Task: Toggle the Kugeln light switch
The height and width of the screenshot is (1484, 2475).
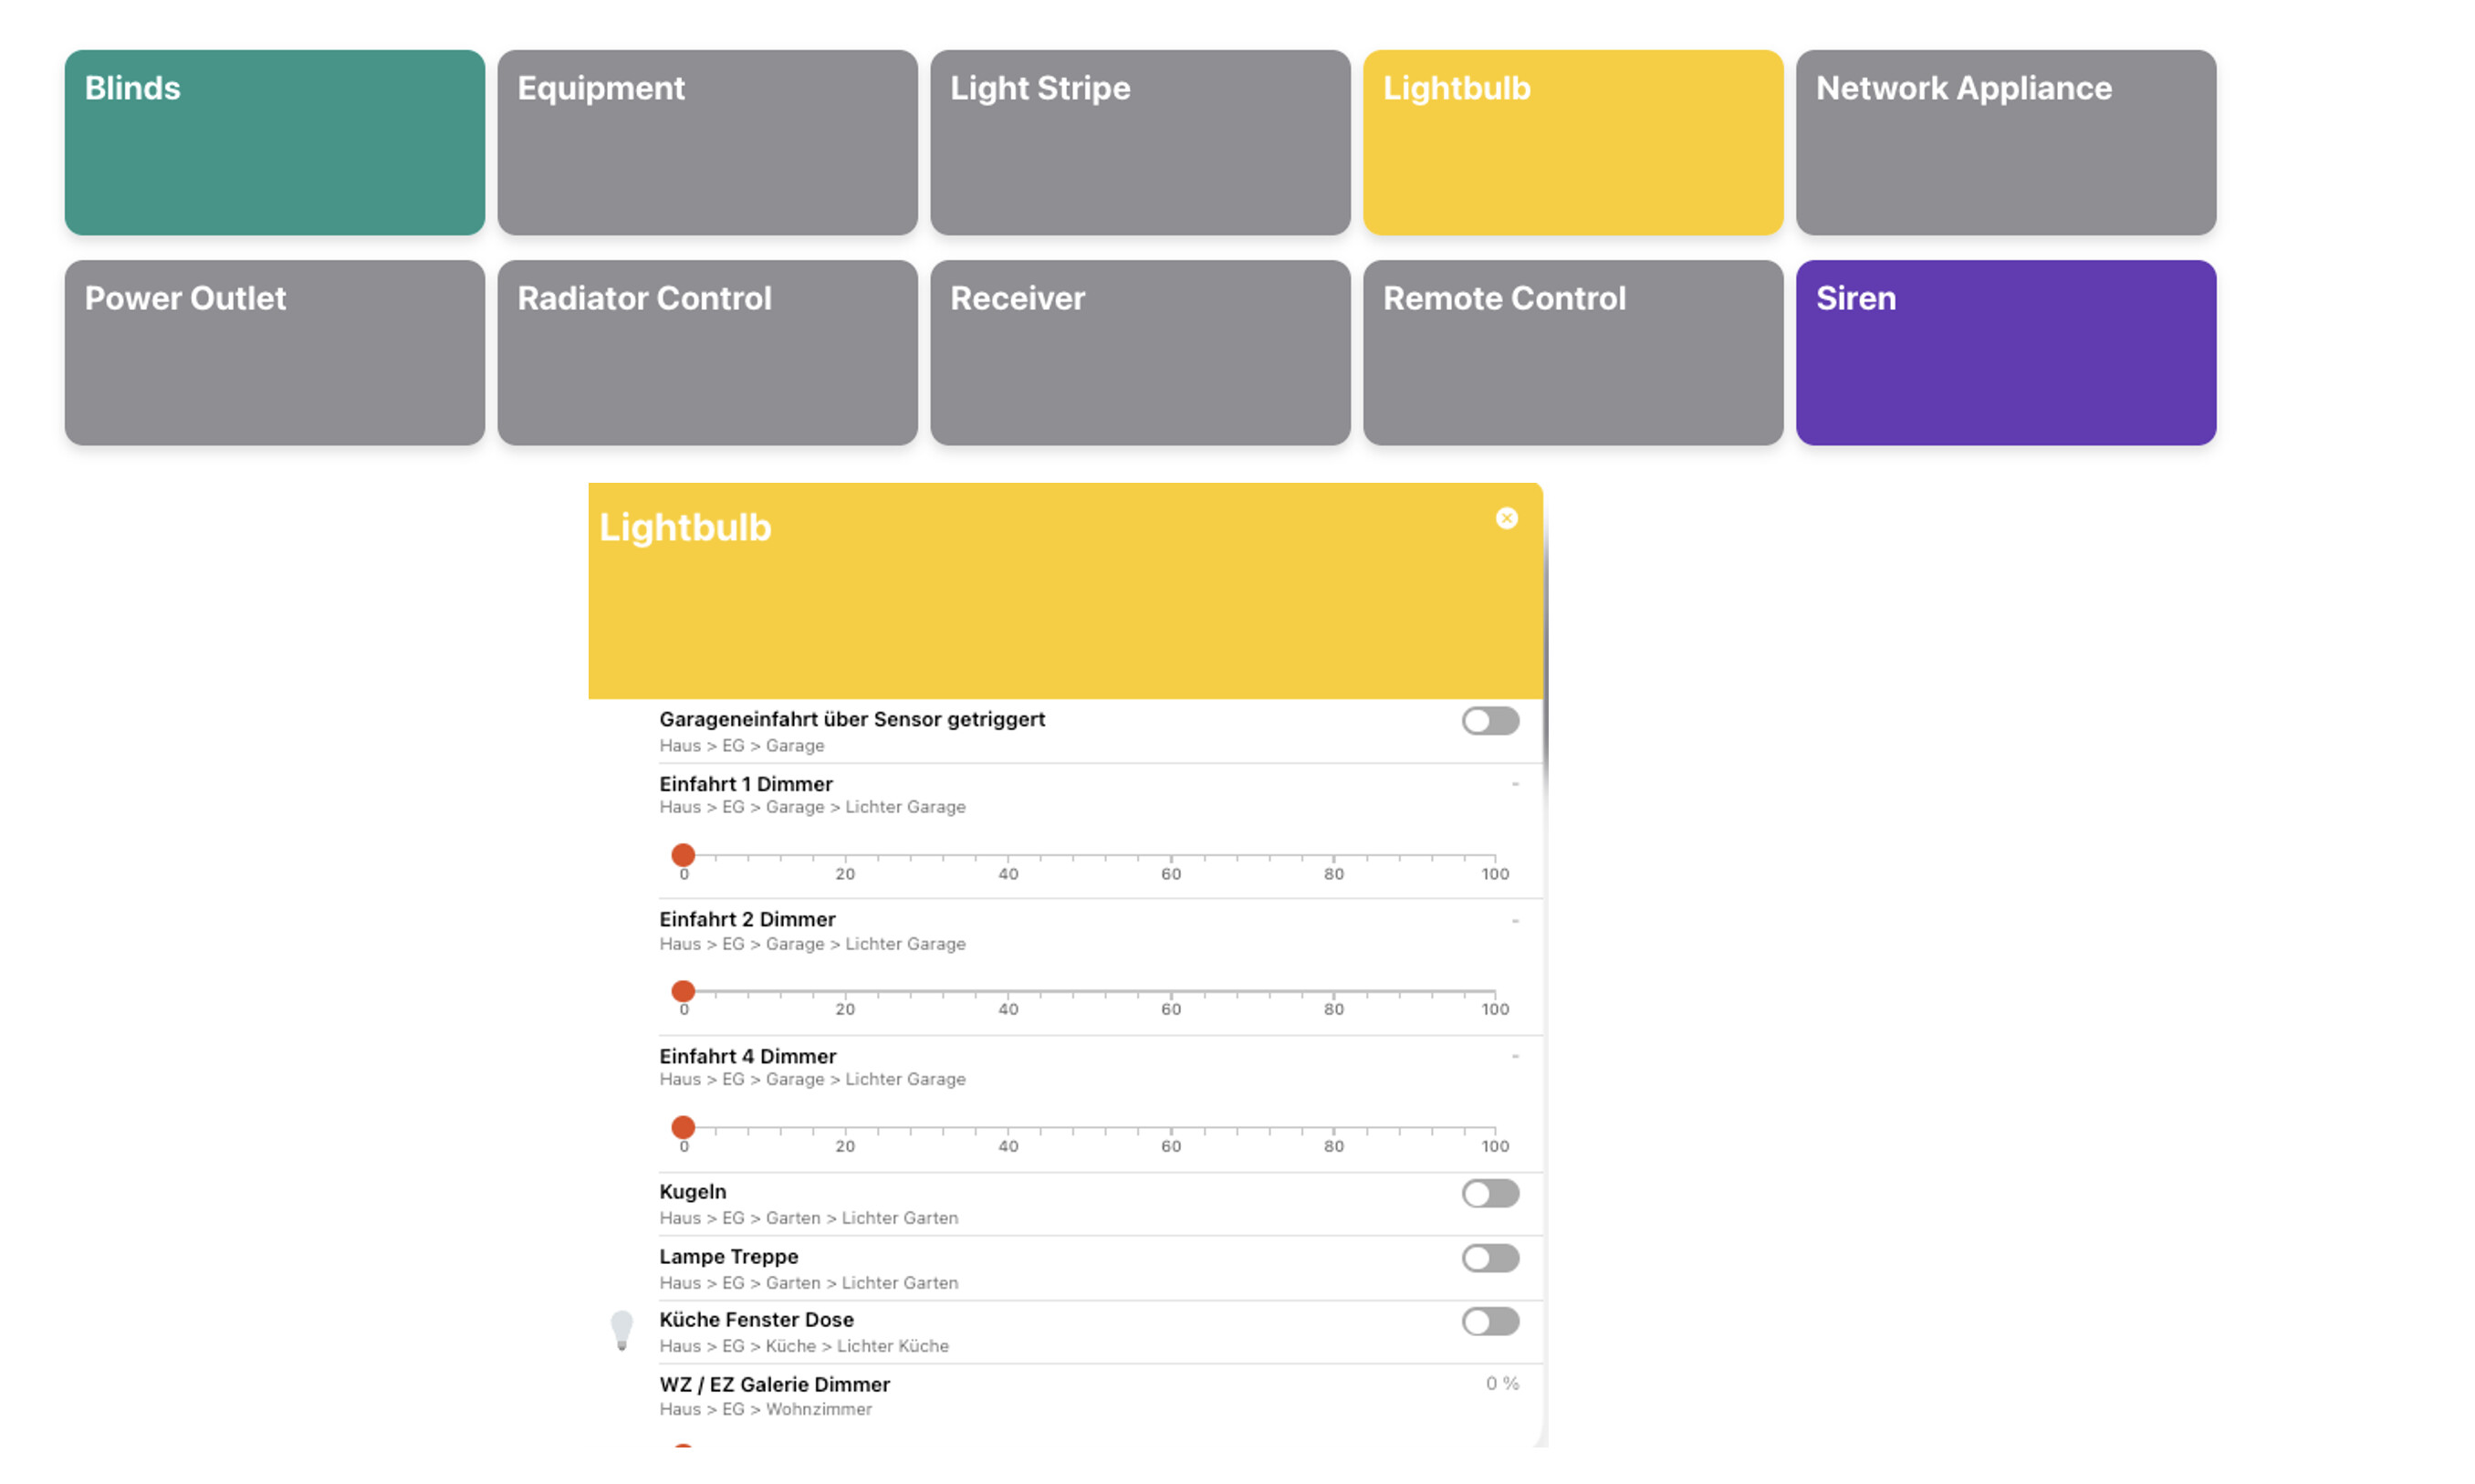Action: [1489, 1193]
